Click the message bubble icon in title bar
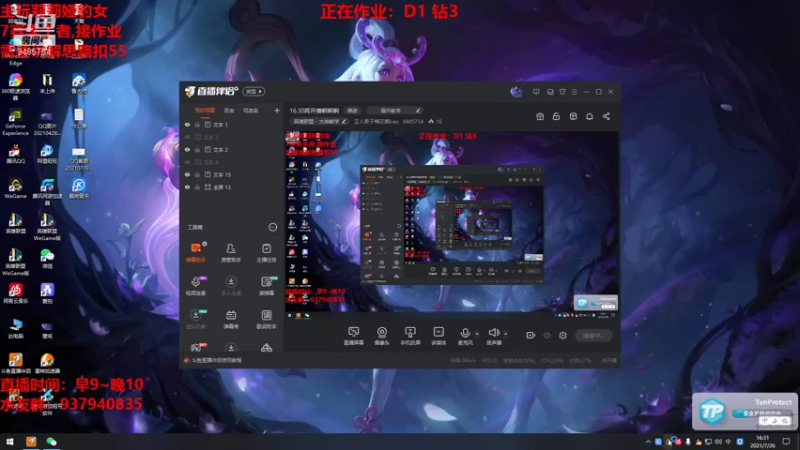The image size is (800, 450). click(x=536, y=92)
